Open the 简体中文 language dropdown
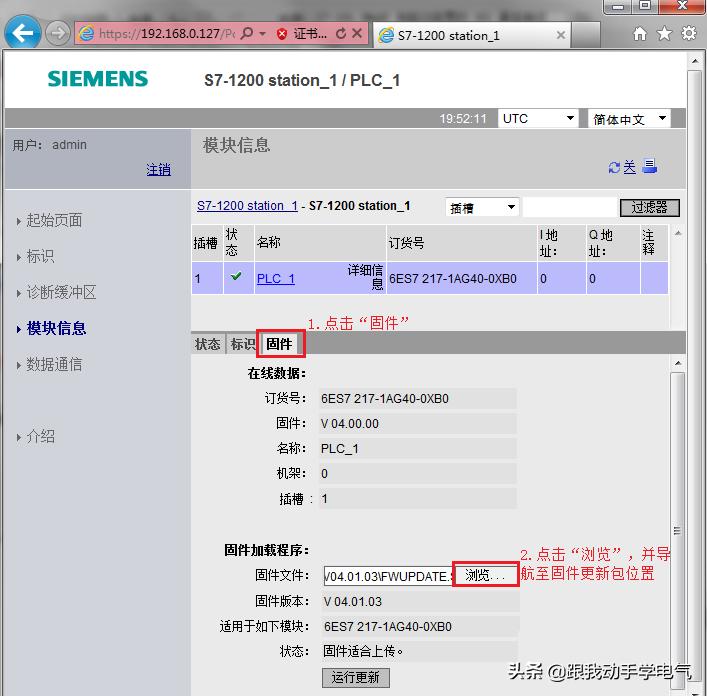707x696 pixels. point(629,119)
